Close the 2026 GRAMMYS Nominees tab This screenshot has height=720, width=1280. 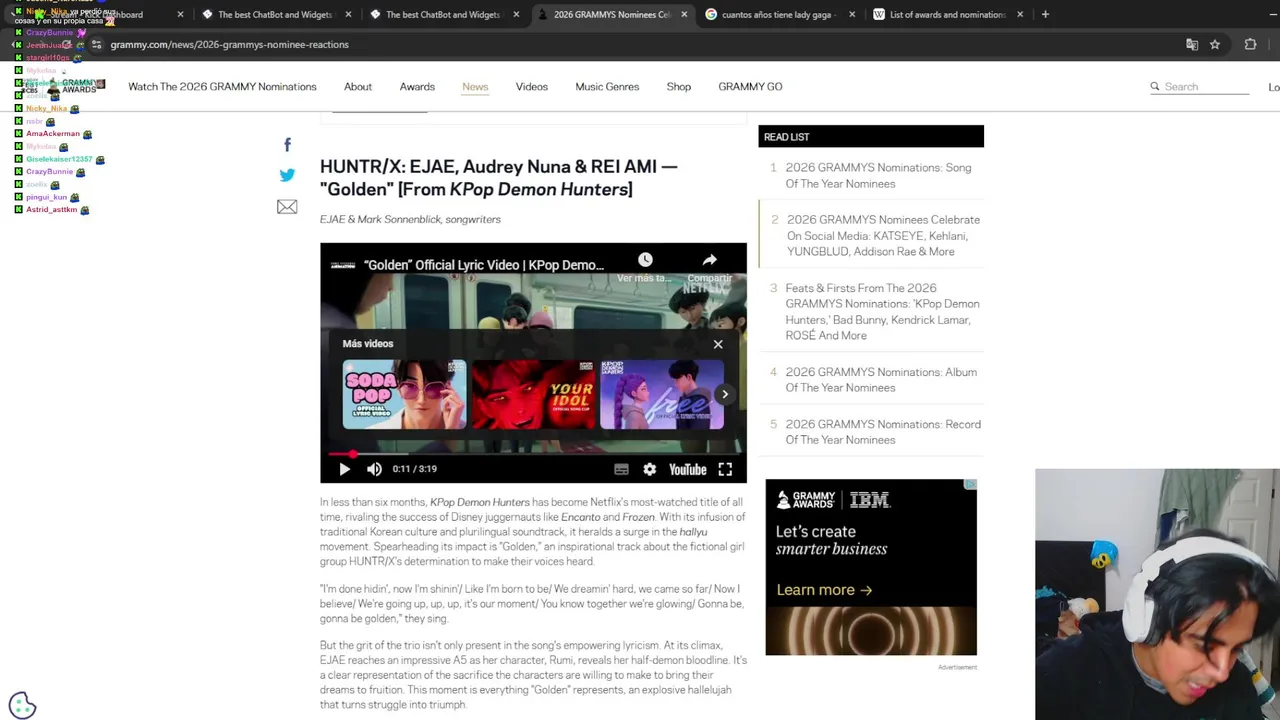[684, 15]
